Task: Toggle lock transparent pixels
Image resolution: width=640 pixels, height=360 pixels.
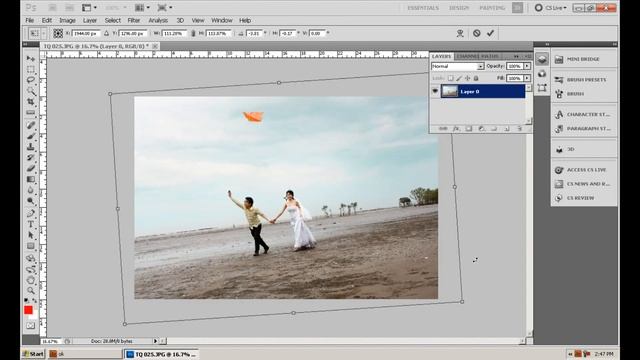Action: pos(450,78)
